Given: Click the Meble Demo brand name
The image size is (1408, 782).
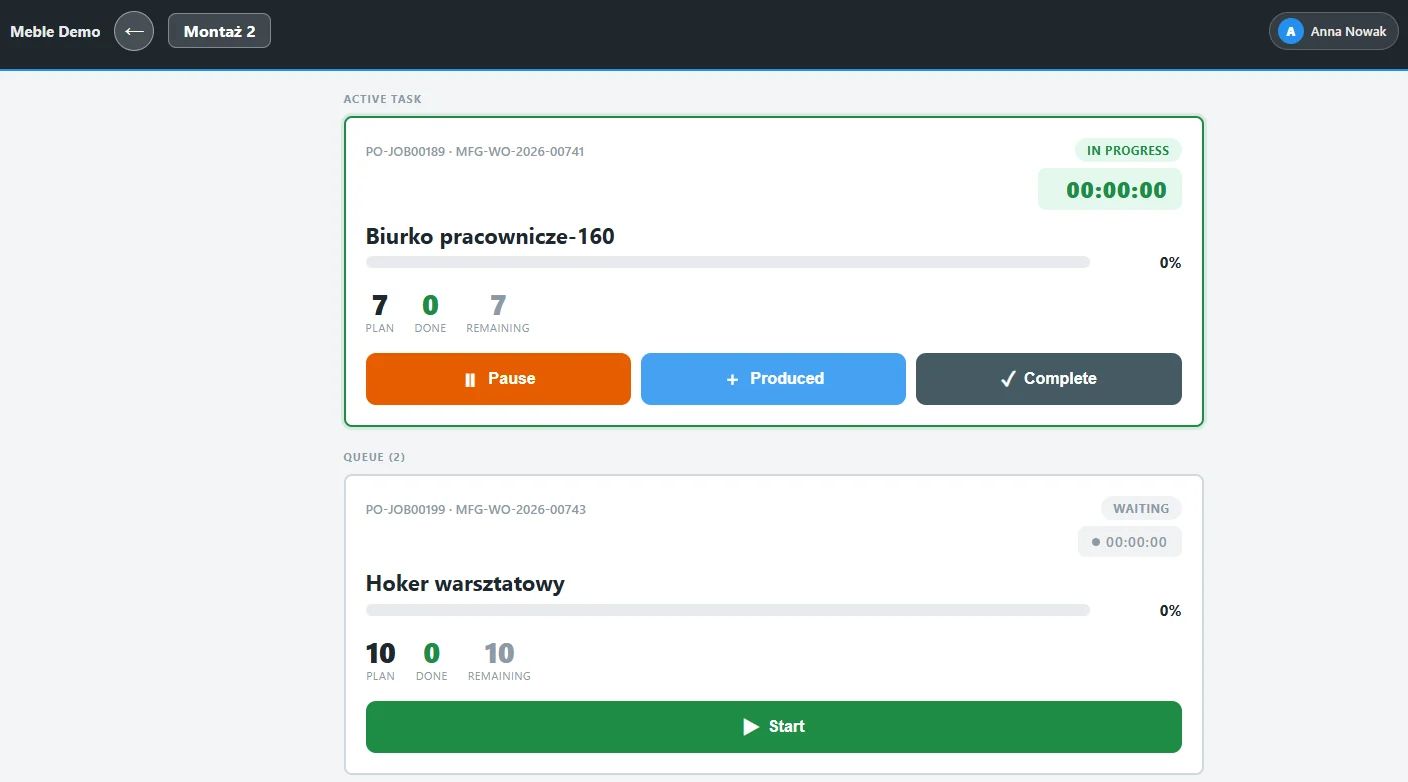Looking at the screenshot, I should 55,31.
